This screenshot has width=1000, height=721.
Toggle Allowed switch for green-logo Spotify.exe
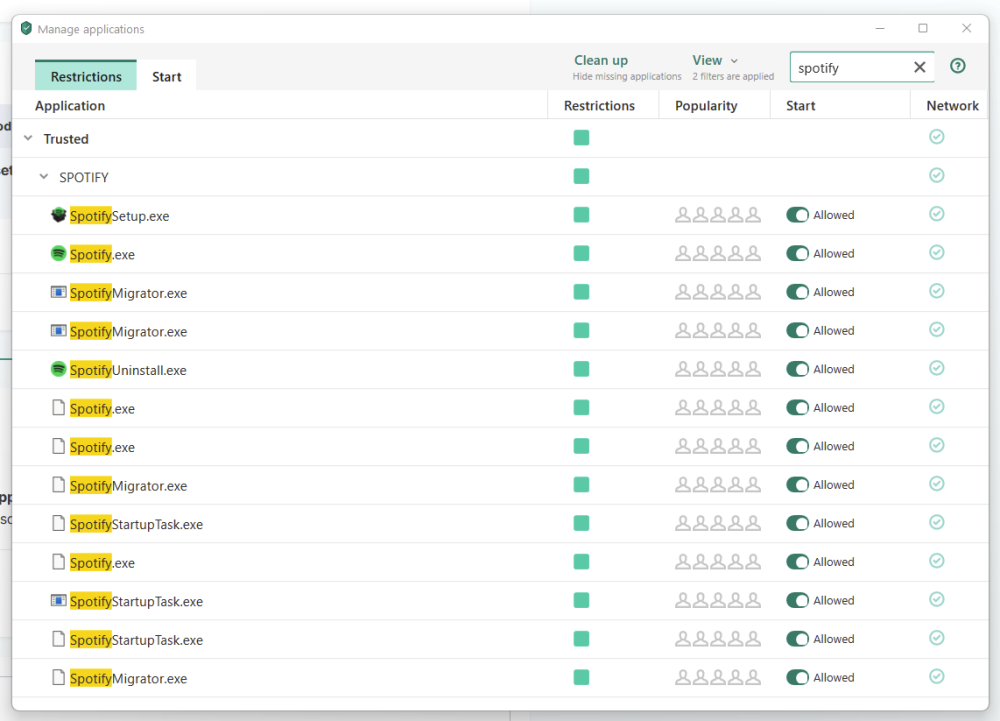click(x=797, y=254)
